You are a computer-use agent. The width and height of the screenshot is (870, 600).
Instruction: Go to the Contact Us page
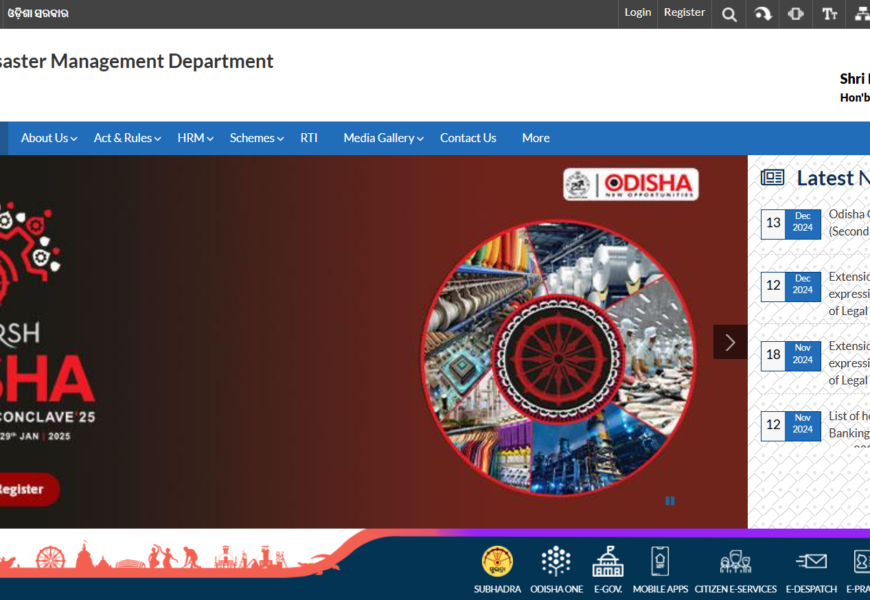pyautogui.click(x=468, y=138)
